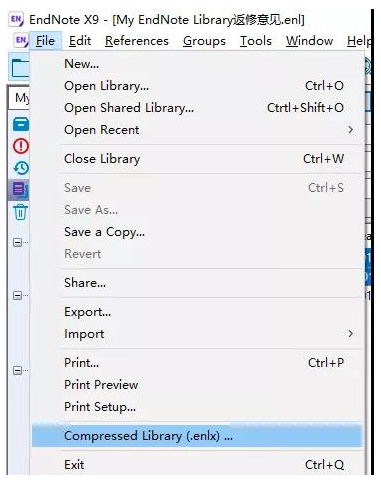Image resolution: width=381 pixels, height=484 pixels.
Task: Open the Recently Added clock icon
Action: coord(21,168)
